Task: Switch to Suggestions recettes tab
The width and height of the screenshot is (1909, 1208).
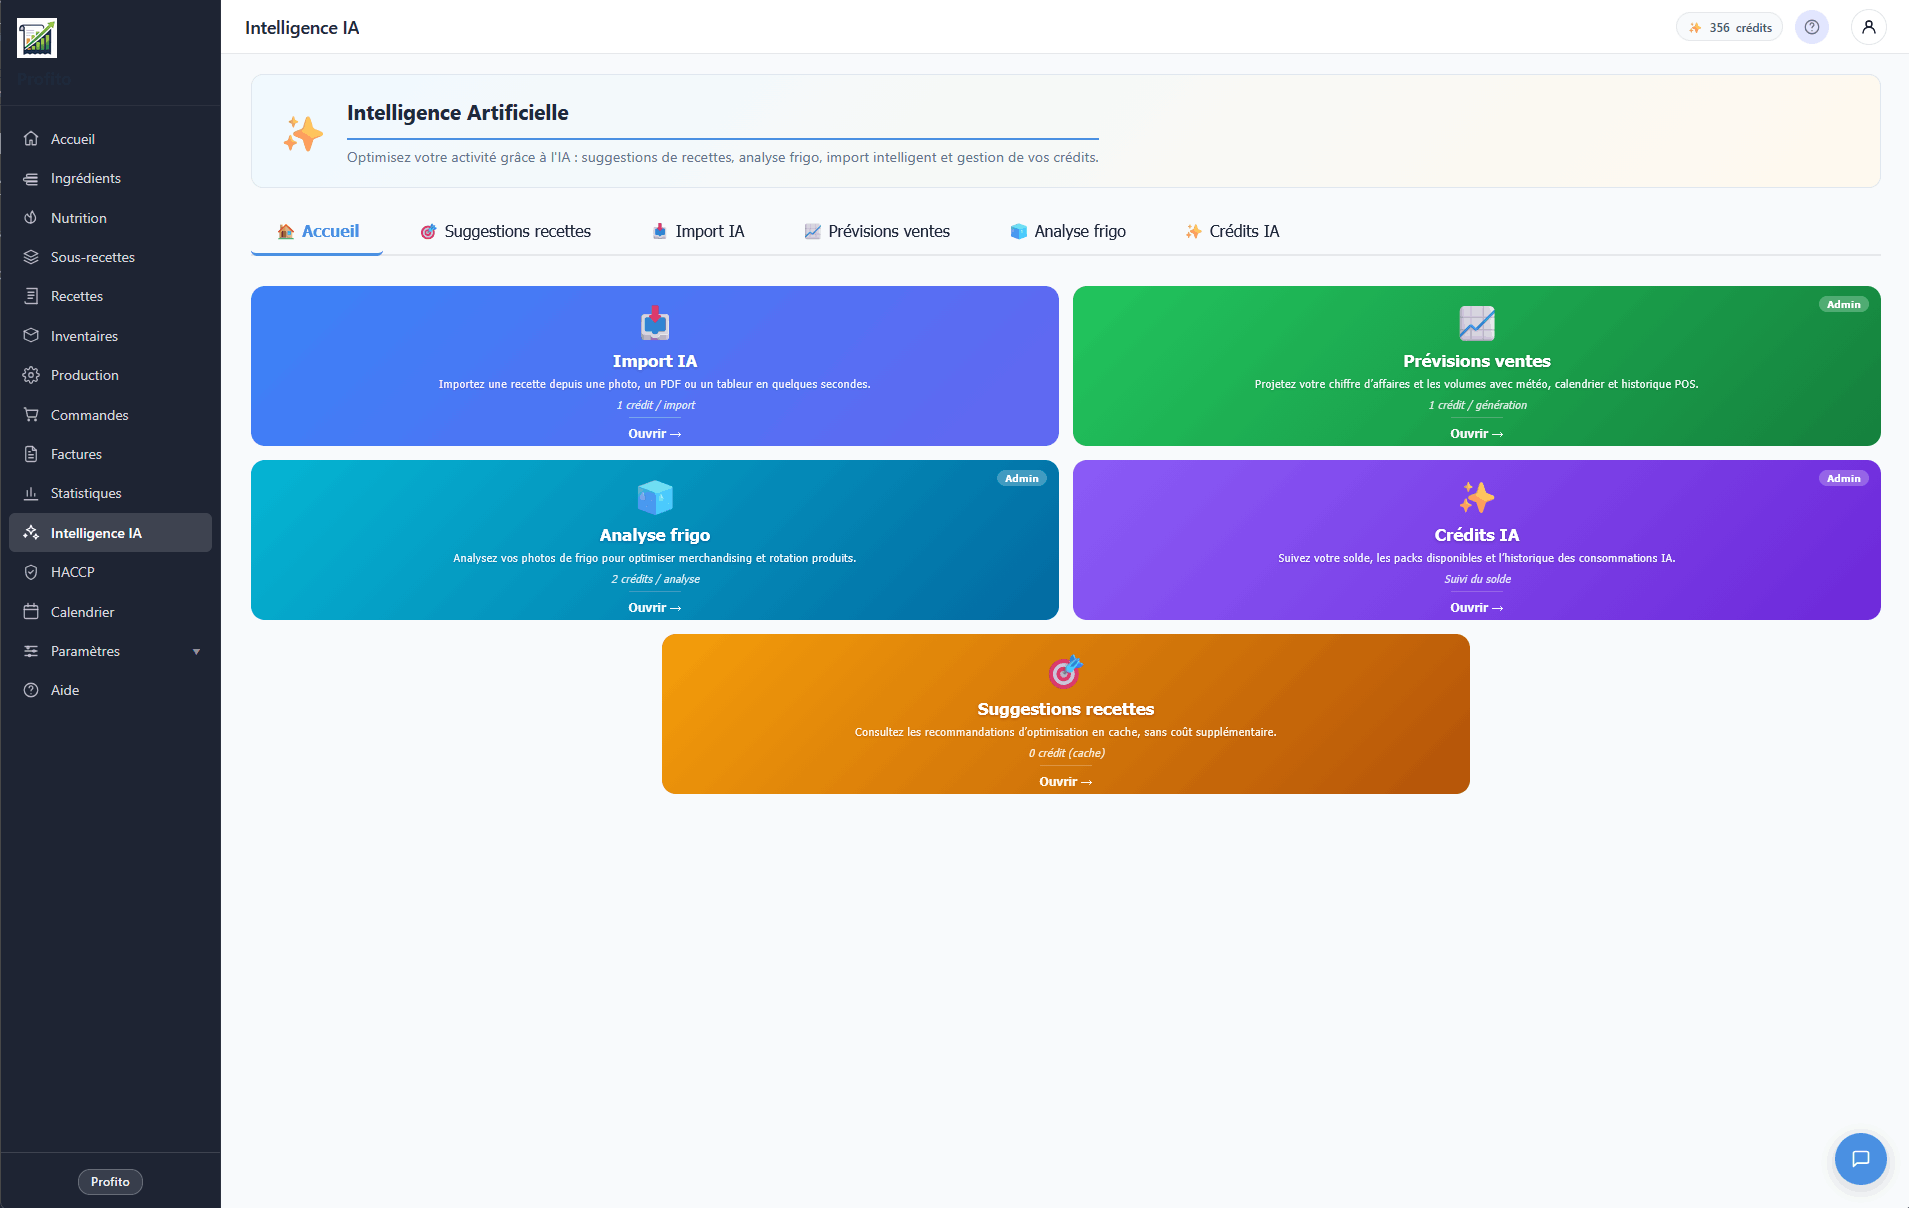Action: coord(505,231)
